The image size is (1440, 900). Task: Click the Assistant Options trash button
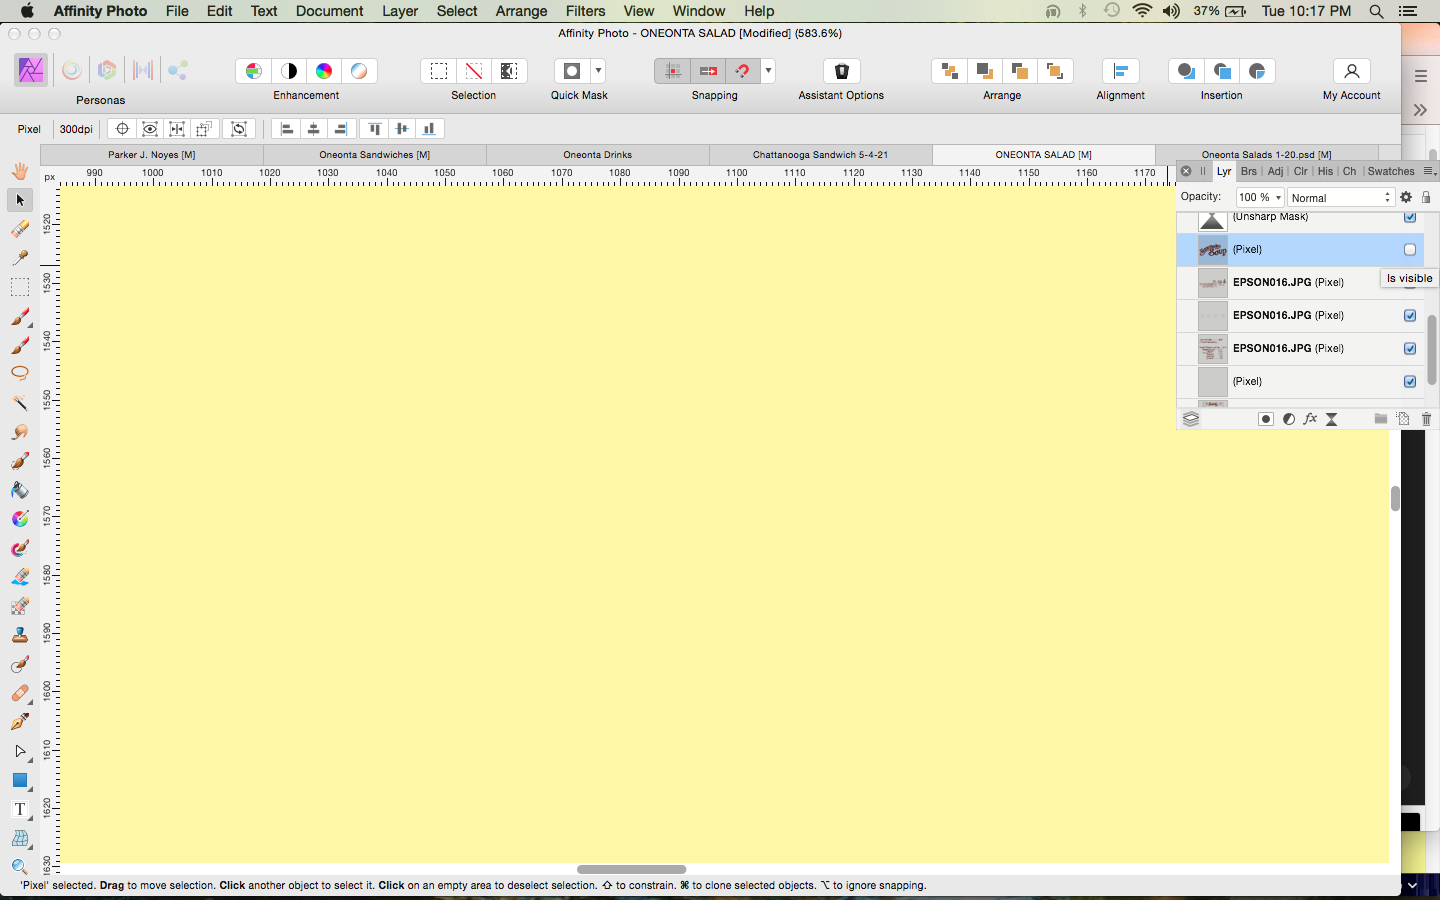click(840, 70)
